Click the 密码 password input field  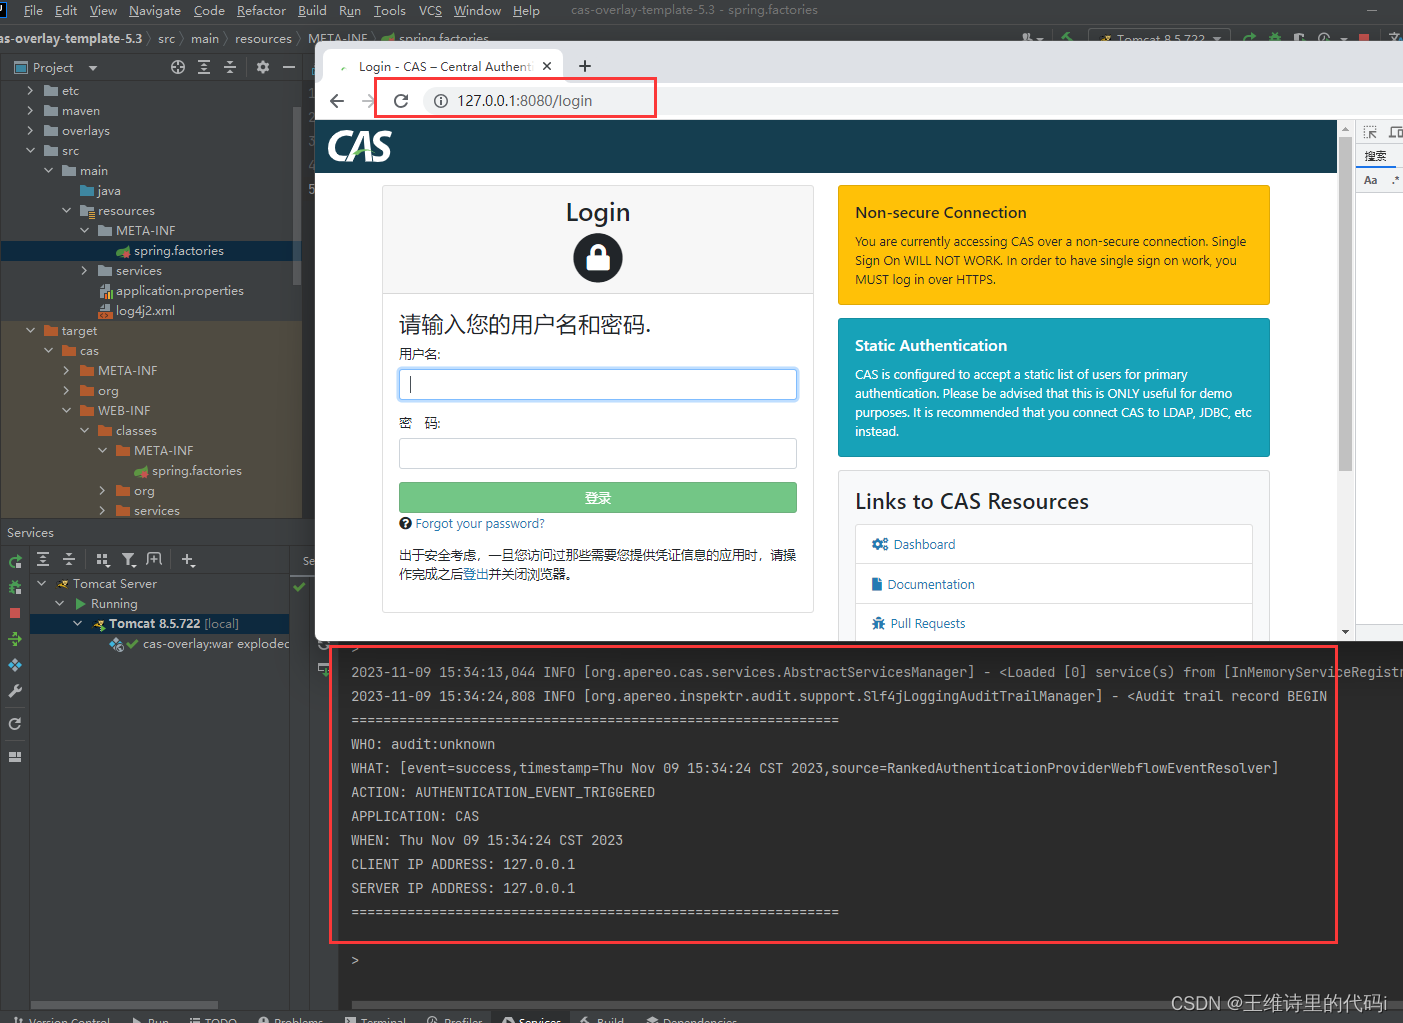tap(598, 453)
